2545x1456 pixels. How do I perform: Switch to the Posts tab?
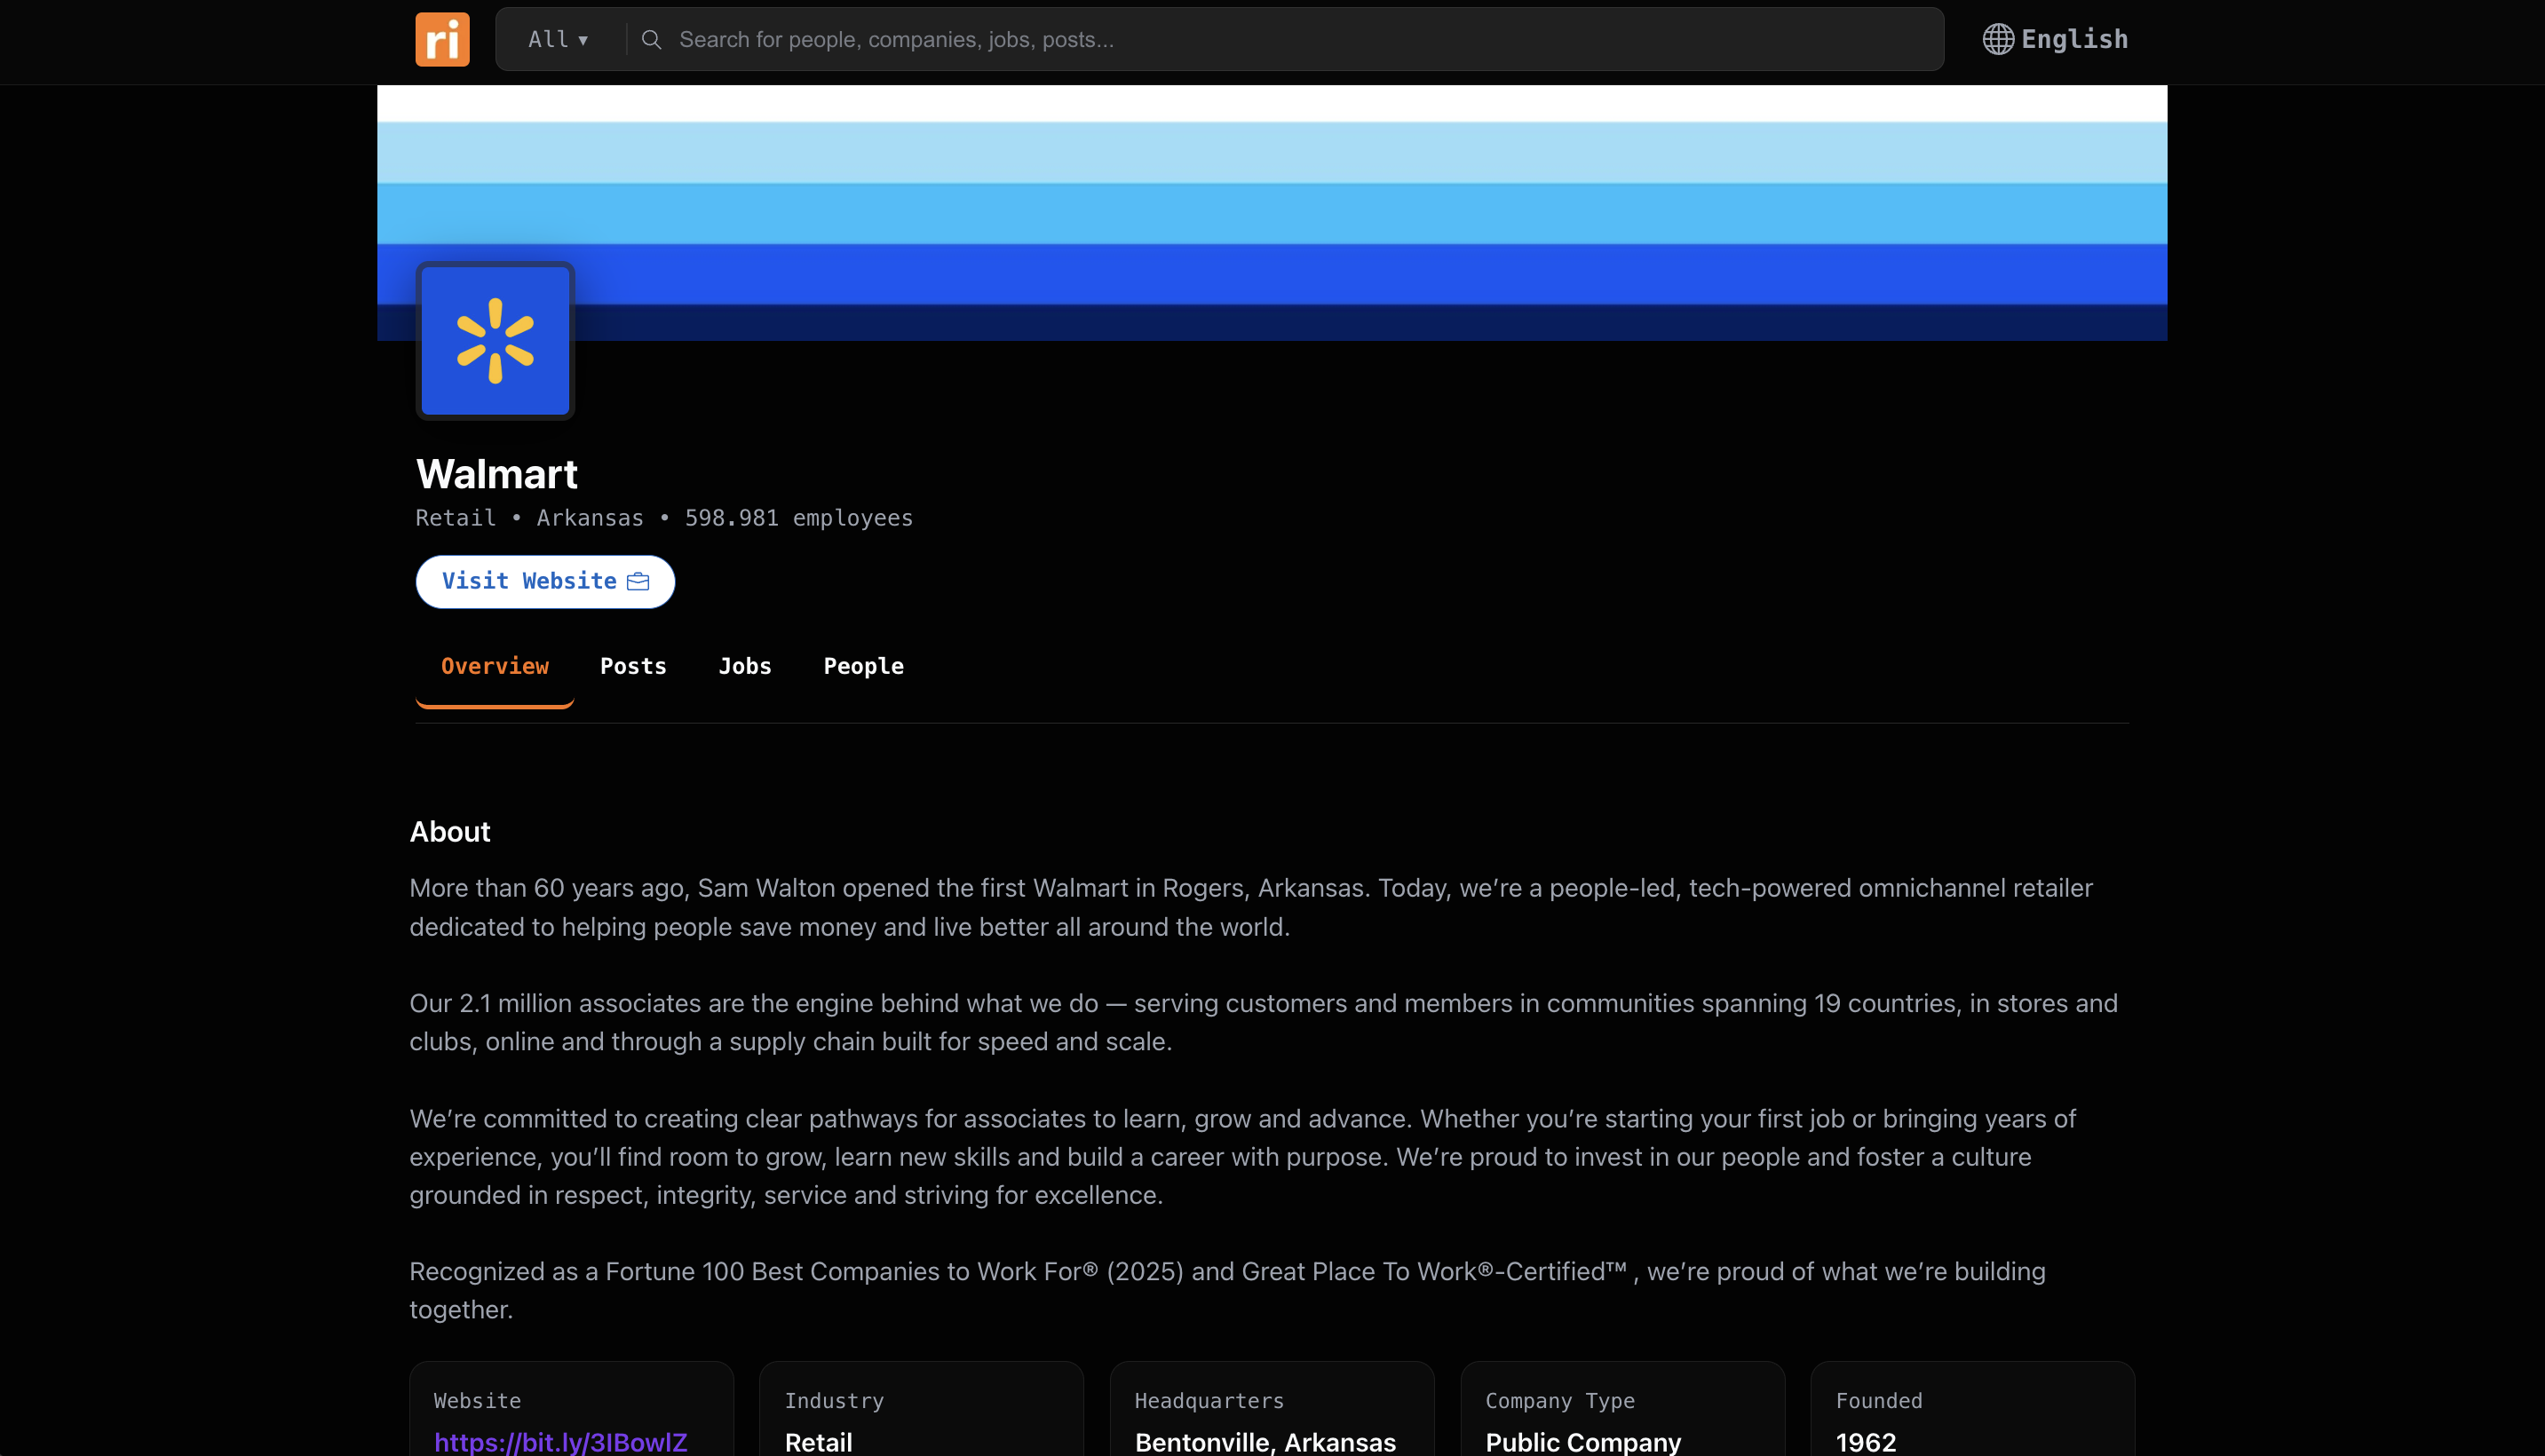(633, 667)
